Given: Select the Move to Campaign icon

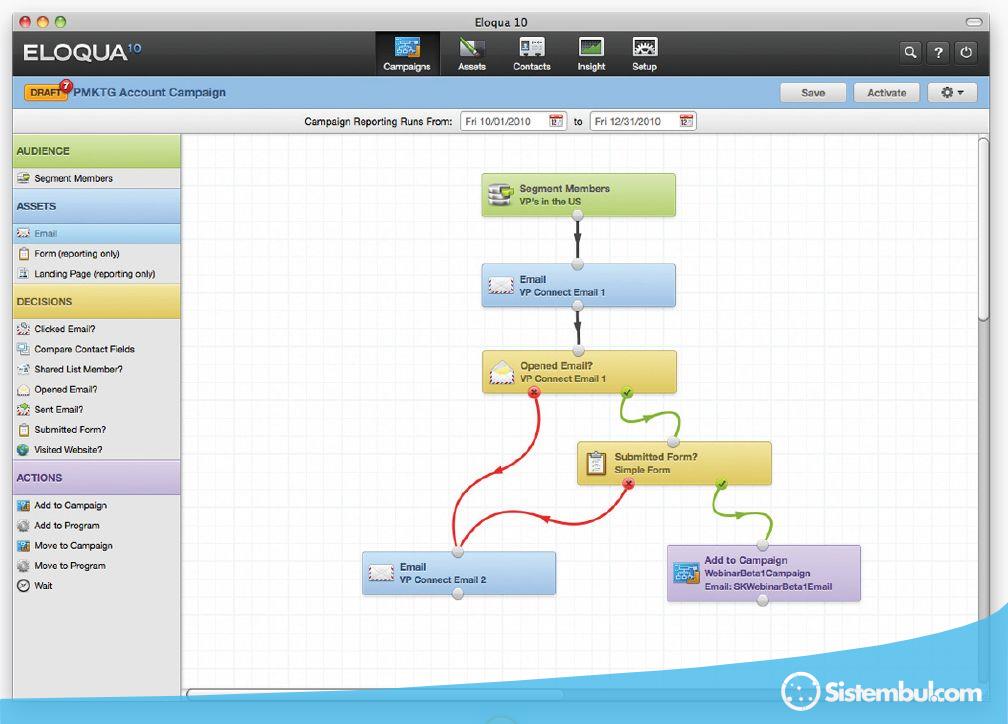Looking at the screenshot, I should pyautogui.click(x=23, y=545).
